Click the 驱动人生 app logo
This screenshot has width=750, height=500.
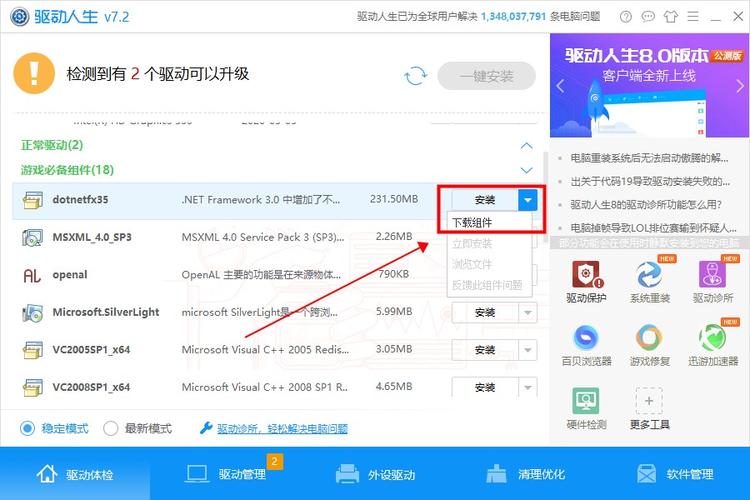point(20,17)
